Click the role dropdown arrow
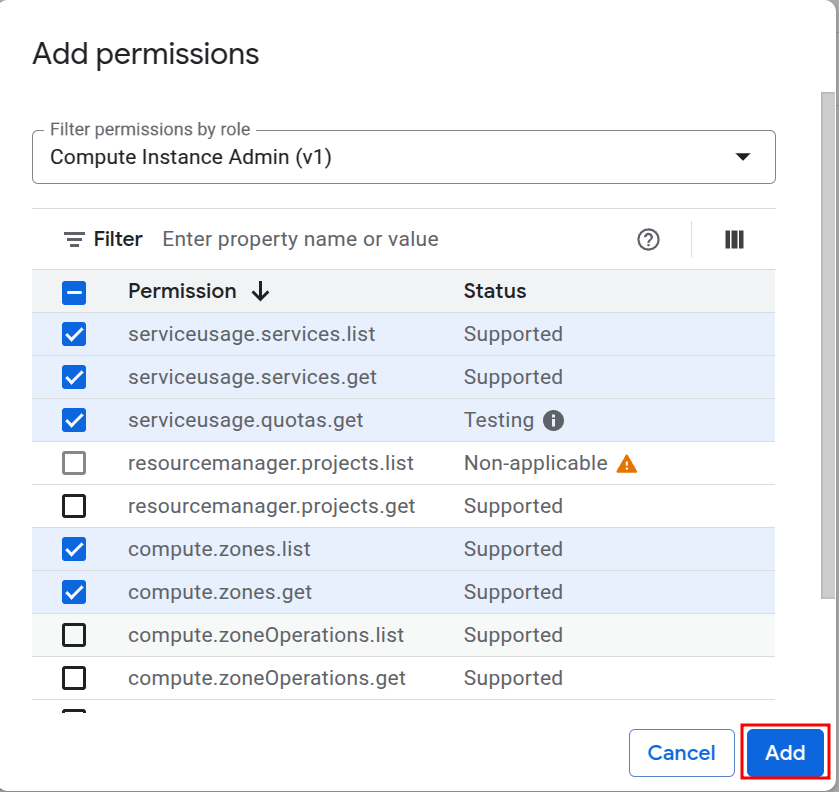Screen dimensions: 839x792 click(743, 157)
